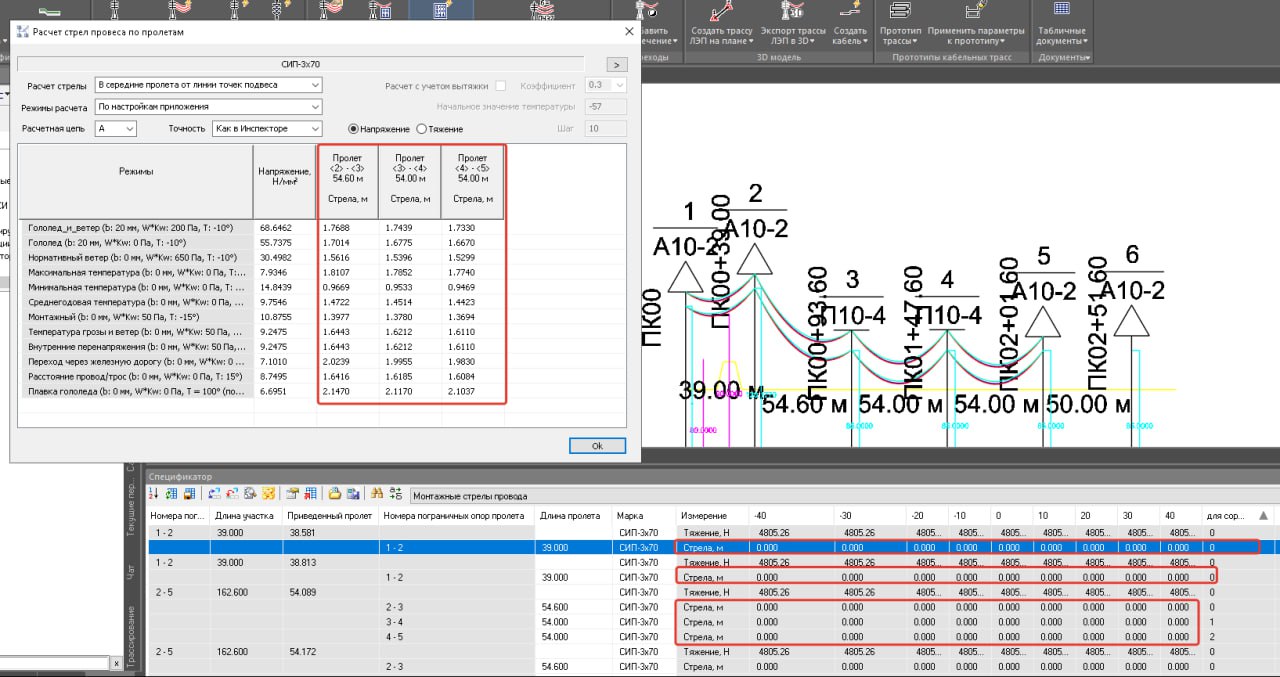This screenshot has width=1280, height=677.
Task: Click the binoculars search icon in Спецификатор
Action: (x=376, y=493)
